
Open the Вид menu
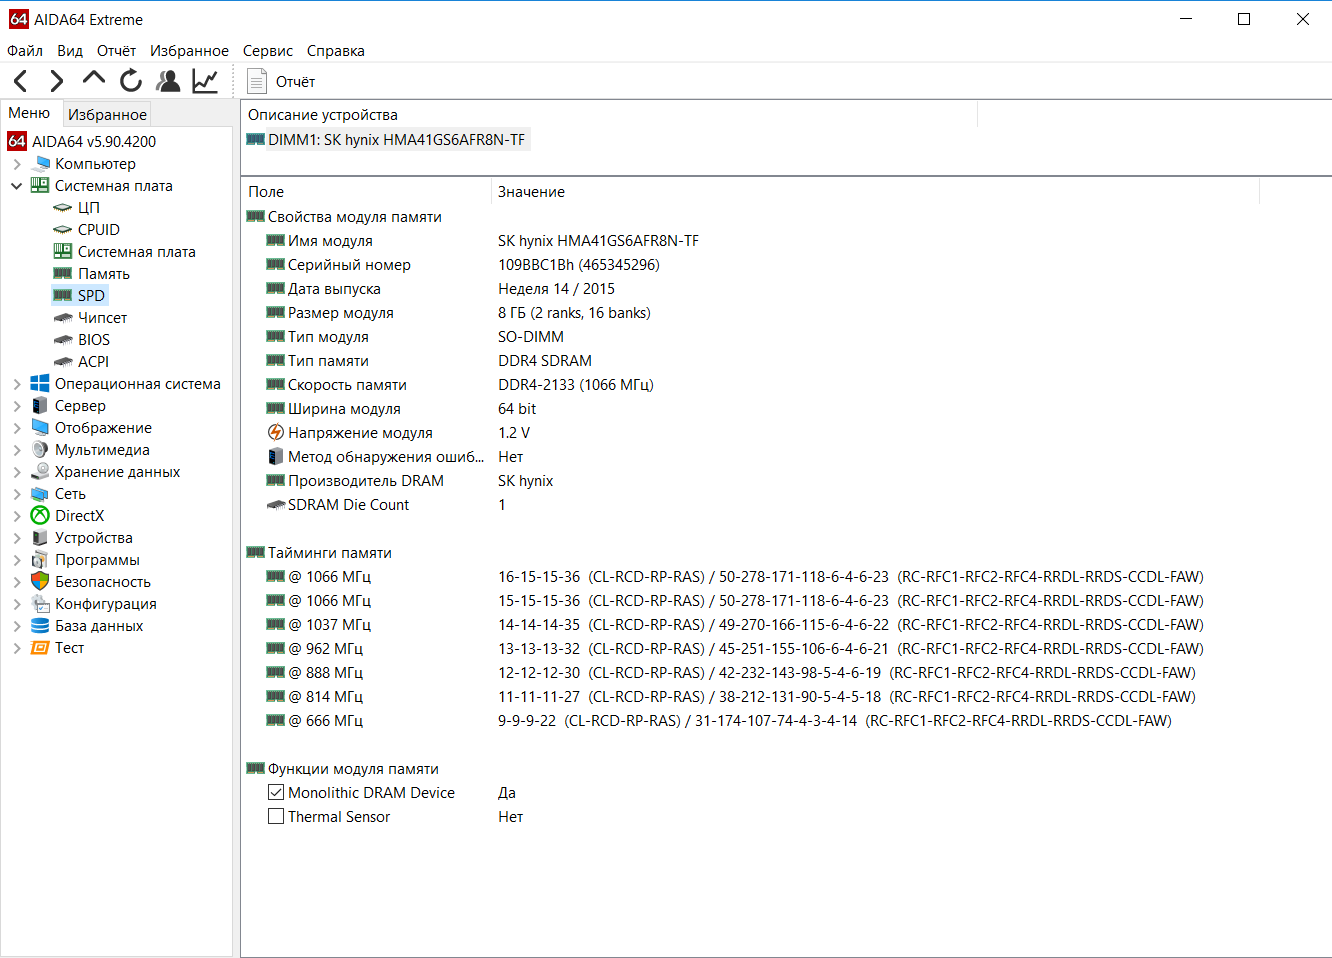[70, 51]
